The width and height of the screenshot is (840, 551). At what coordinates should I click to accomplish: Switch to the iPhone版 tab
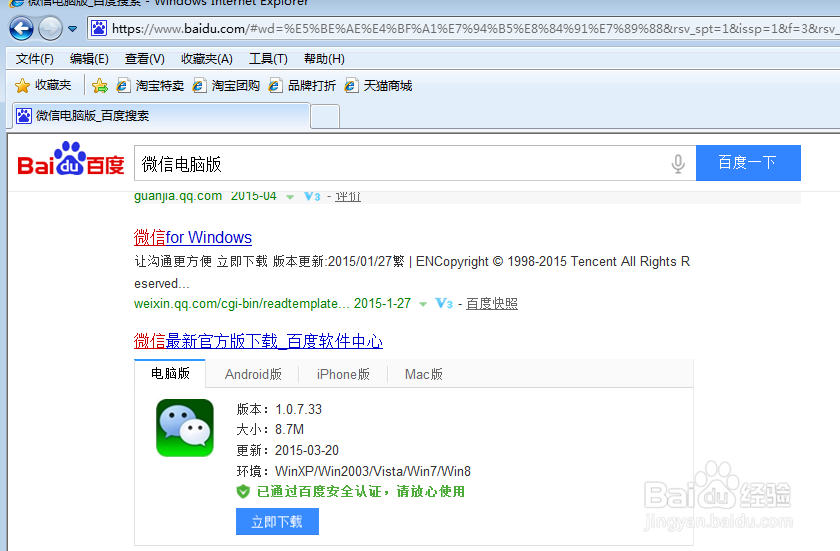(343, 374)
